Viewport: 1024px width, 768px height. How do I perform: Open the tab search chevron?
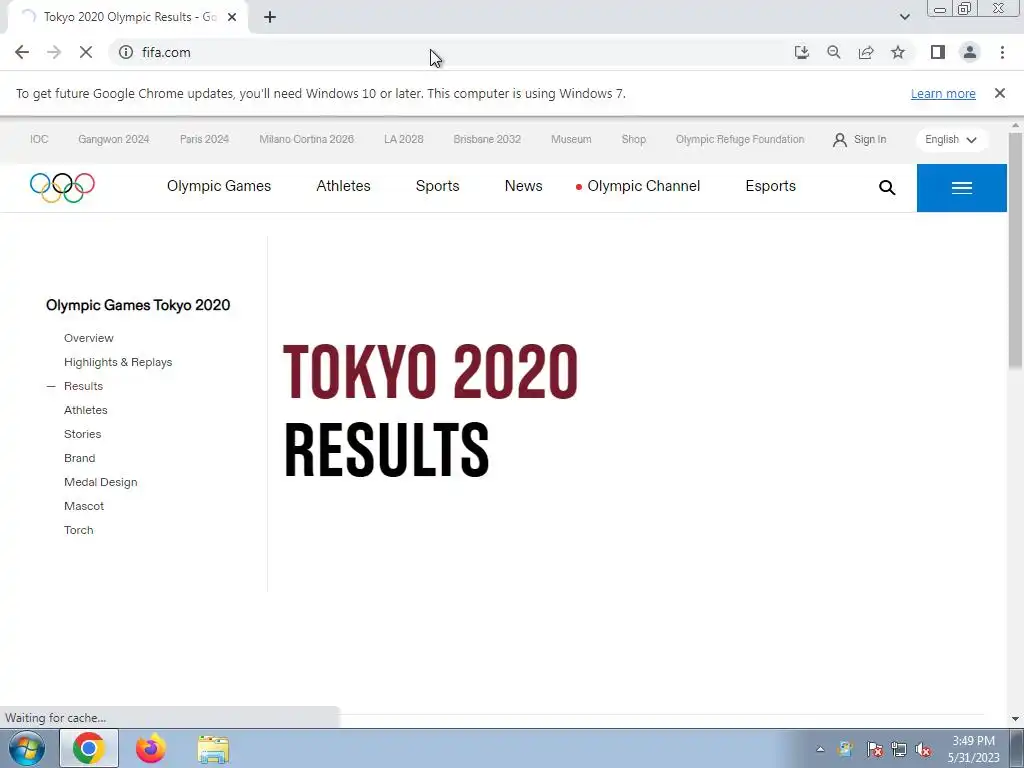[x=904, y=17]
